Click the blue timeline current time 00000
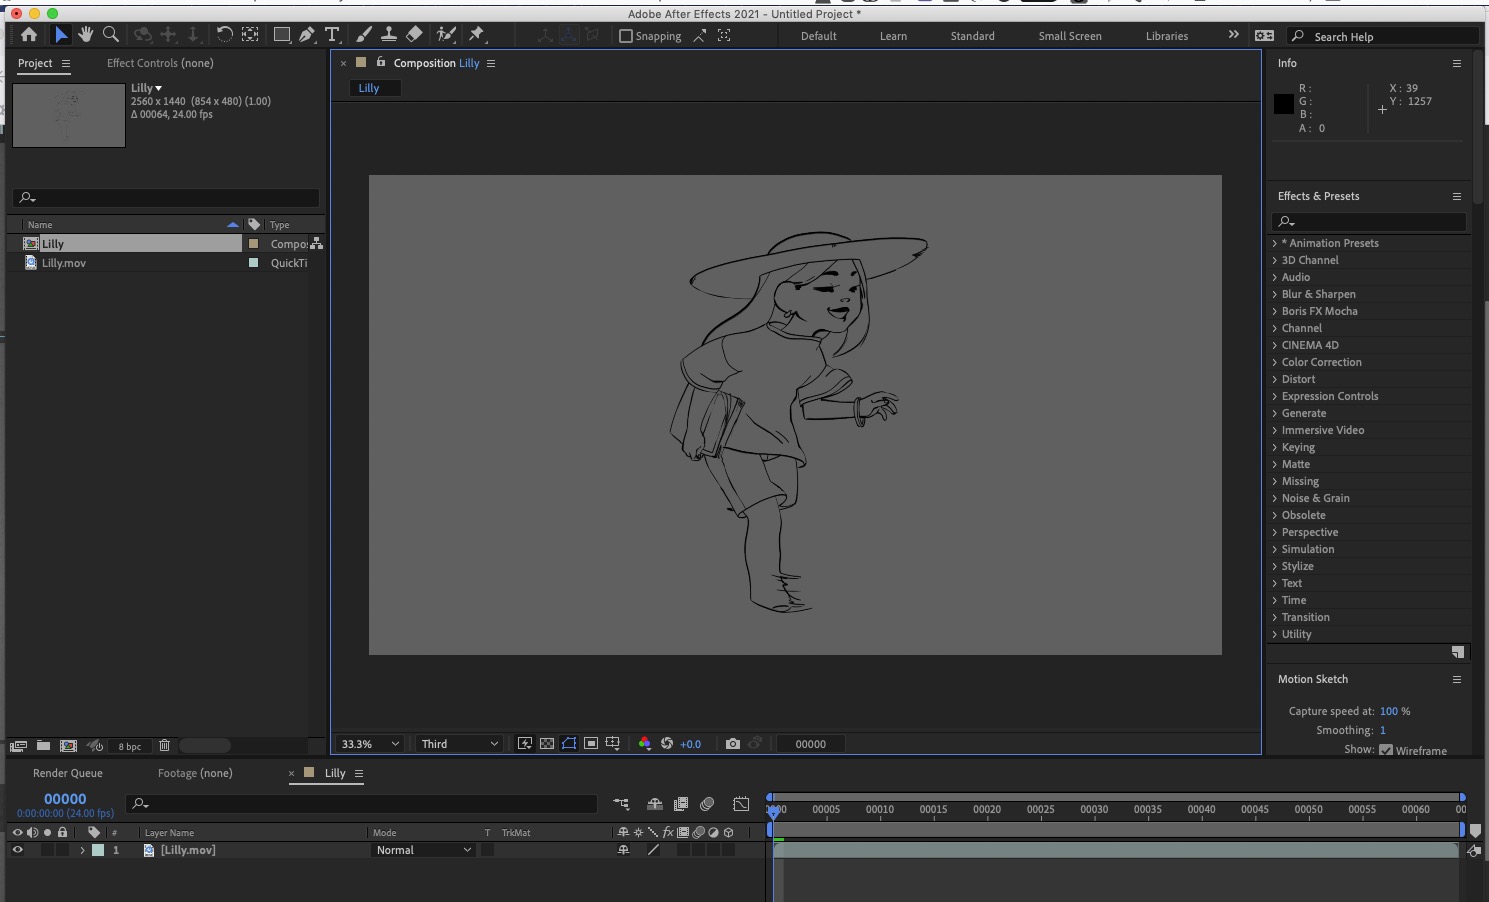 pyautogui.click(x=65, y=799)
